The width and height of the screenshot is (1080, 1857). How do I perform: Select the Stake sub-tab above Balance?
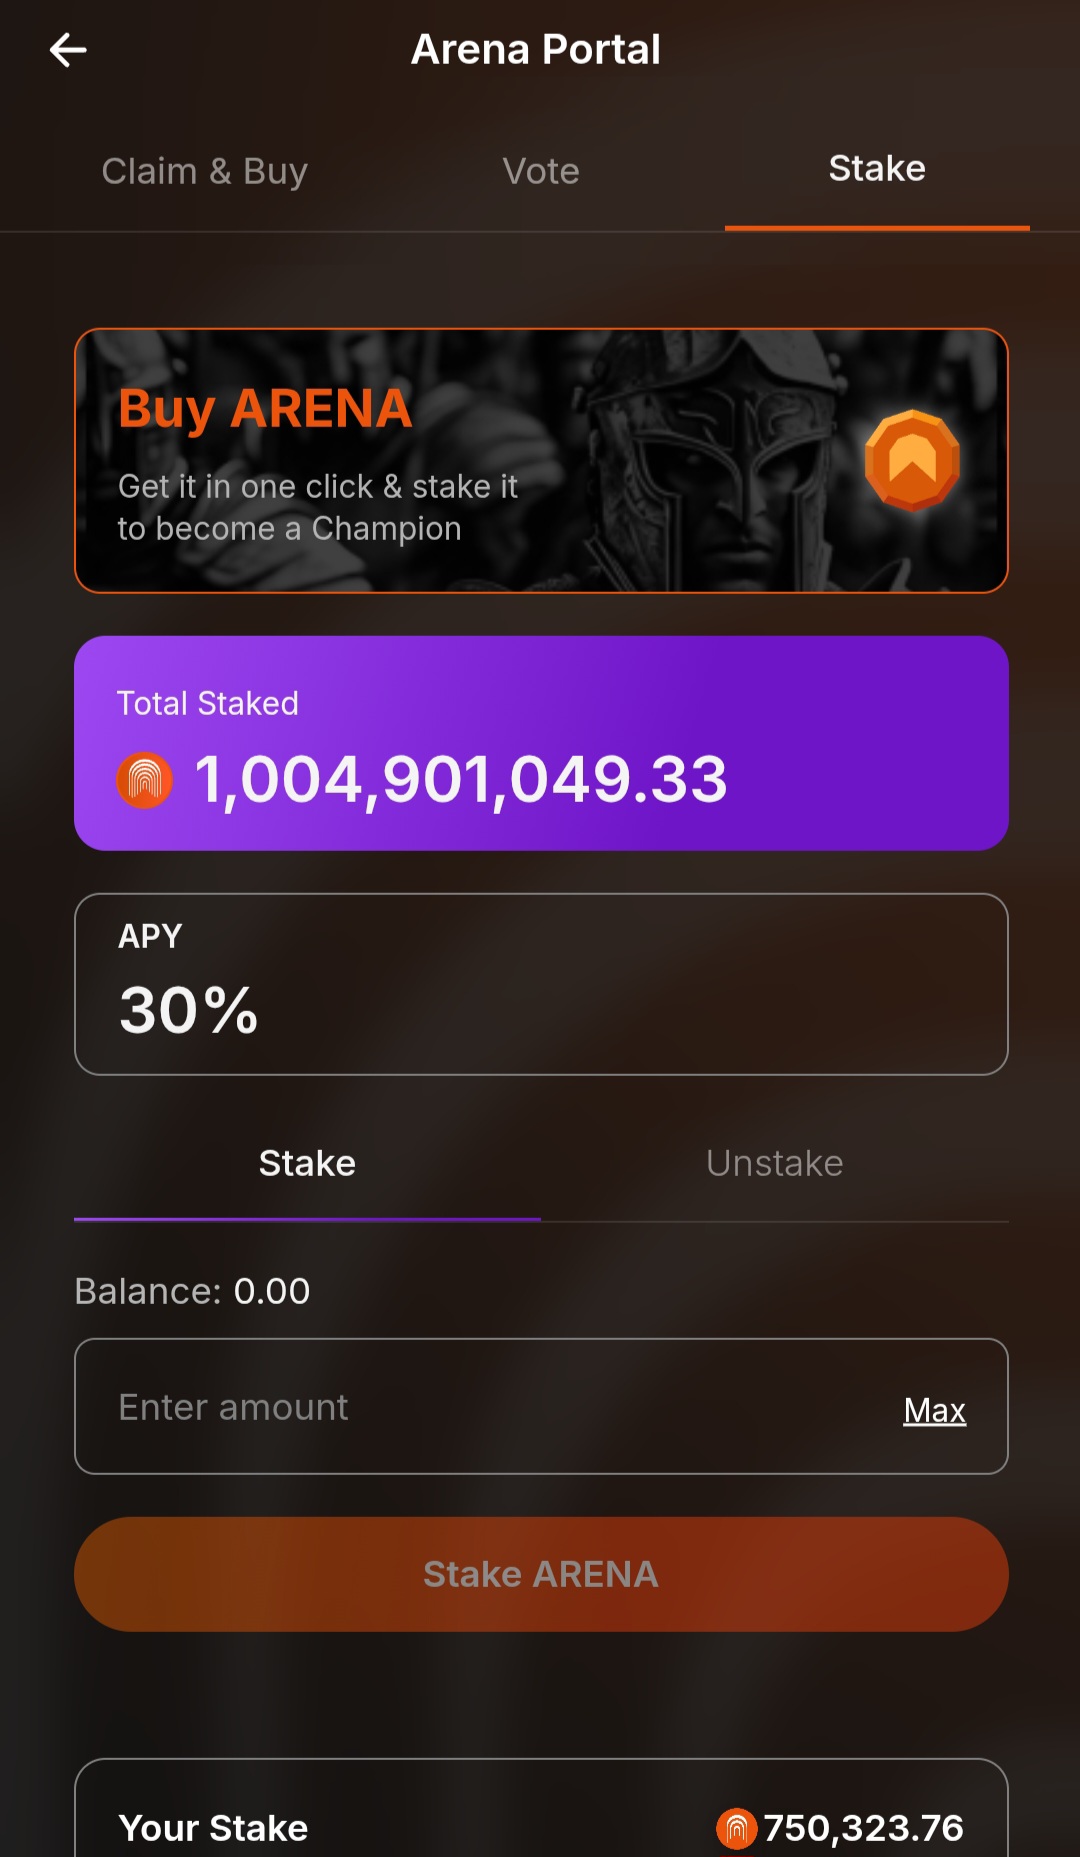pyautogui.click(x=307, y=1164)
